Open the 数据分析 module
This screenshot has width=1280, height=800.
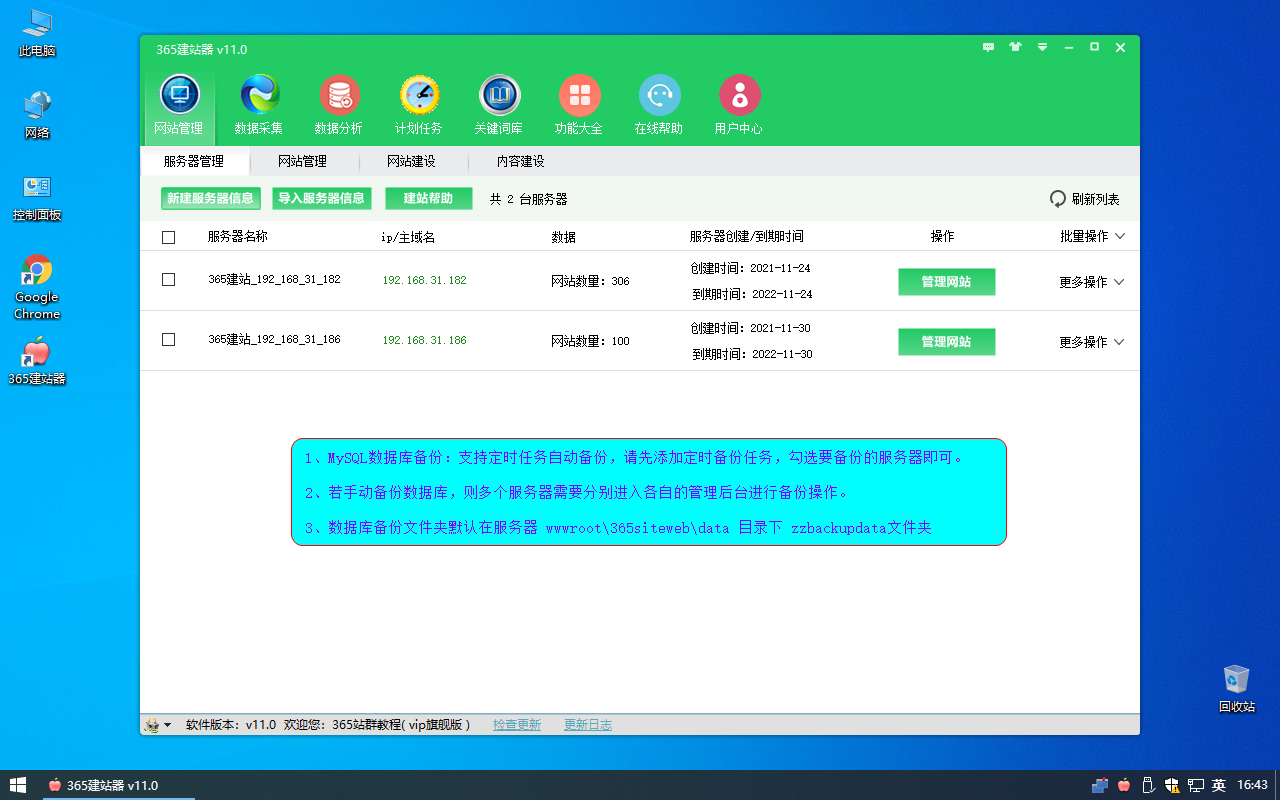(x=339, y=105)
